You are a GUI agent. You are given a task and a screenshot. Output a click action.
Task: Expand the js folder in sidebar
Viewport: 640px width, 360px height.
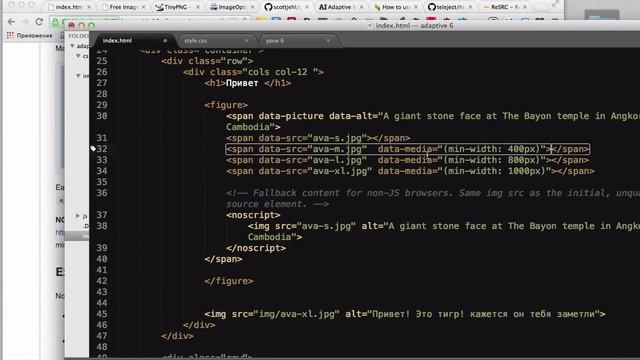pyautogui.click(x=78, y=215)
